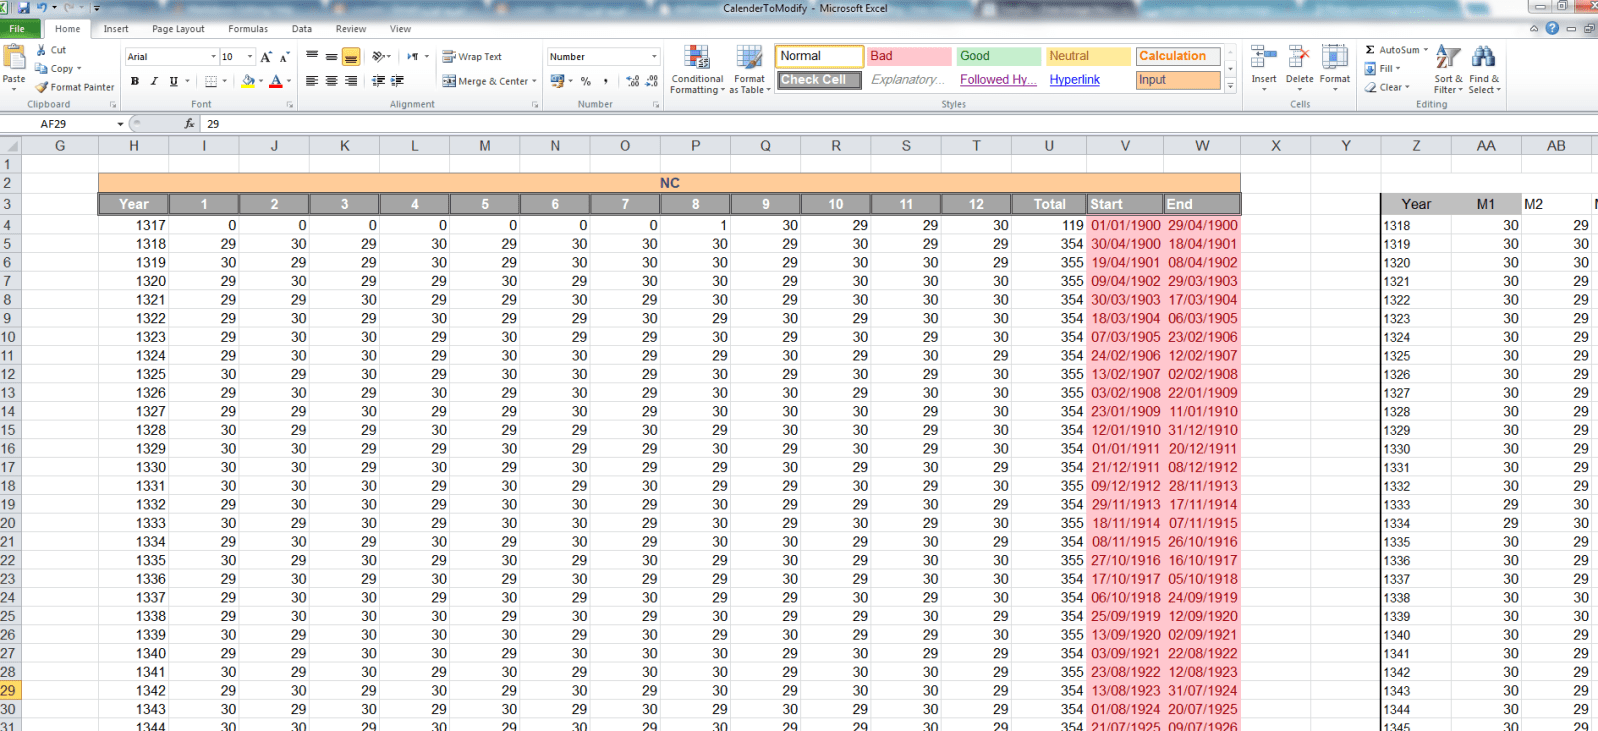Align text right in cell

tap(350, 81)
